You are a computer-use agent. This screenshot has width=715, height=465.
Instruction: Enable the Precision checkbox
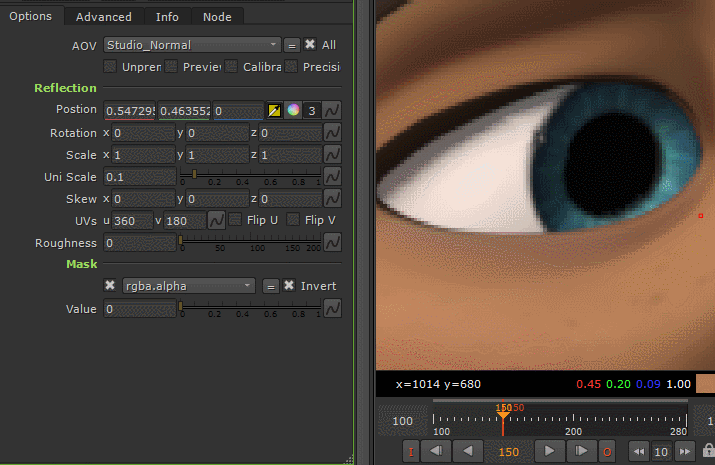[x=291, y=67]
